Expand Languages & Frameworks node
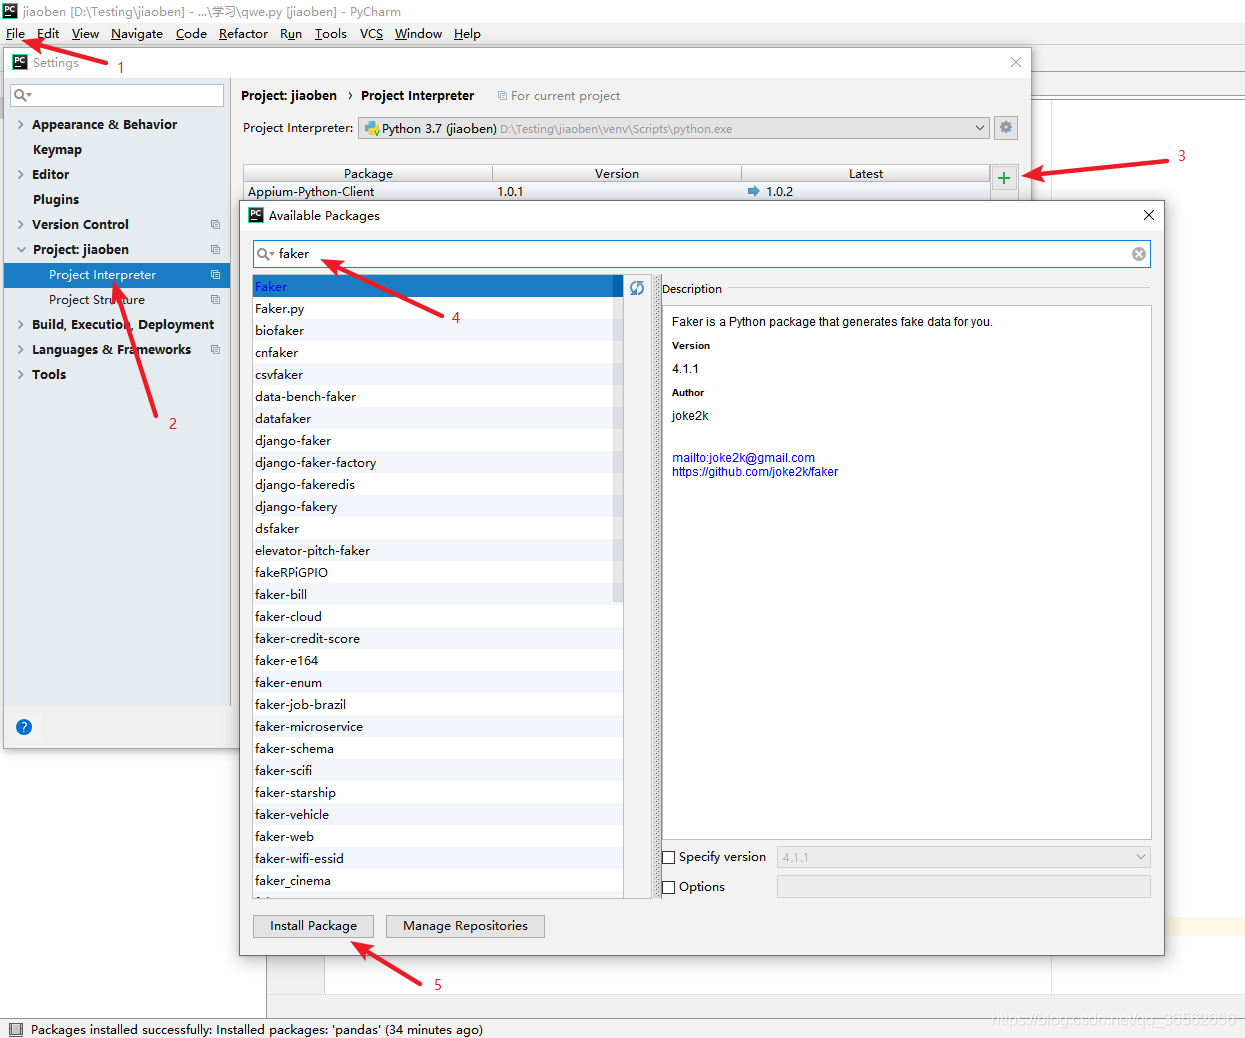1245x1038 pixels. point(20,350)
